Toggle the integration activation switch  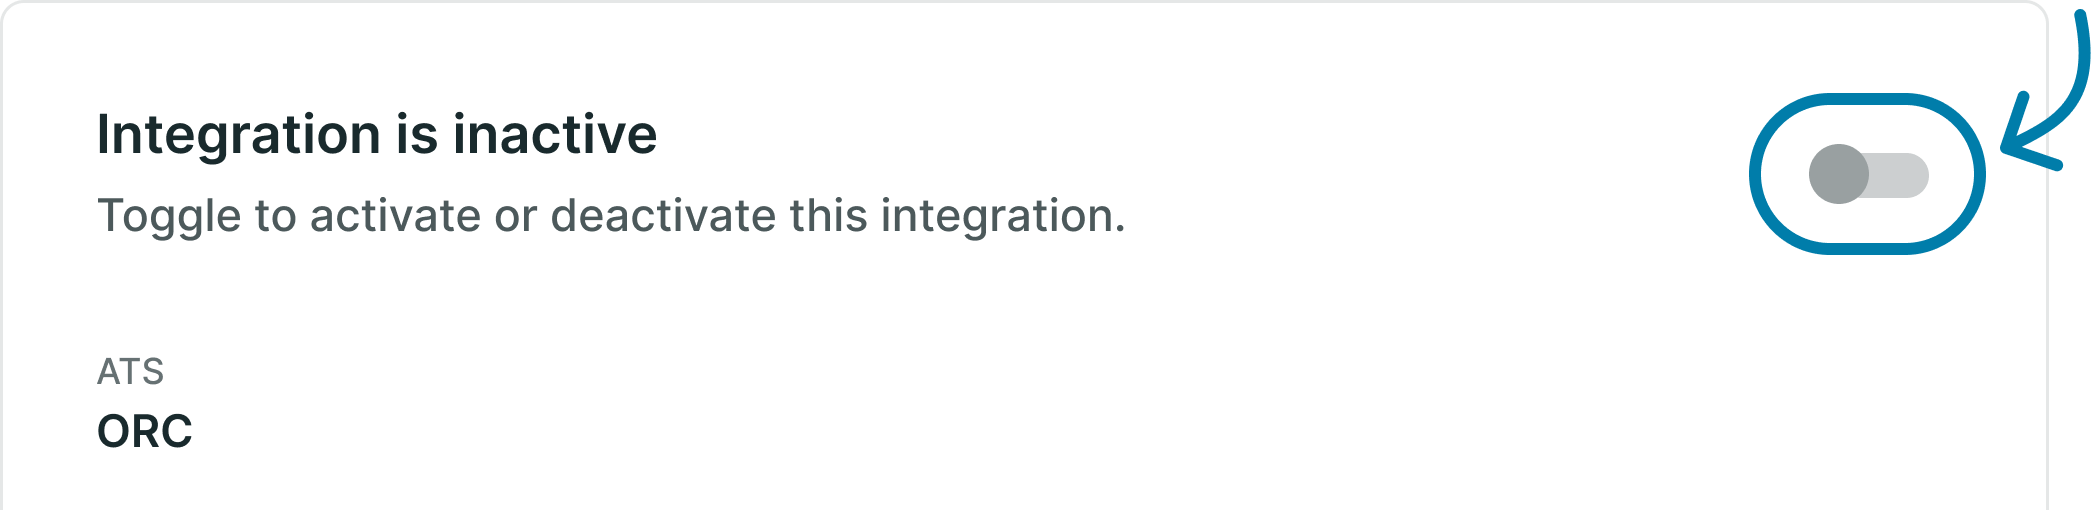[1868, 174]
